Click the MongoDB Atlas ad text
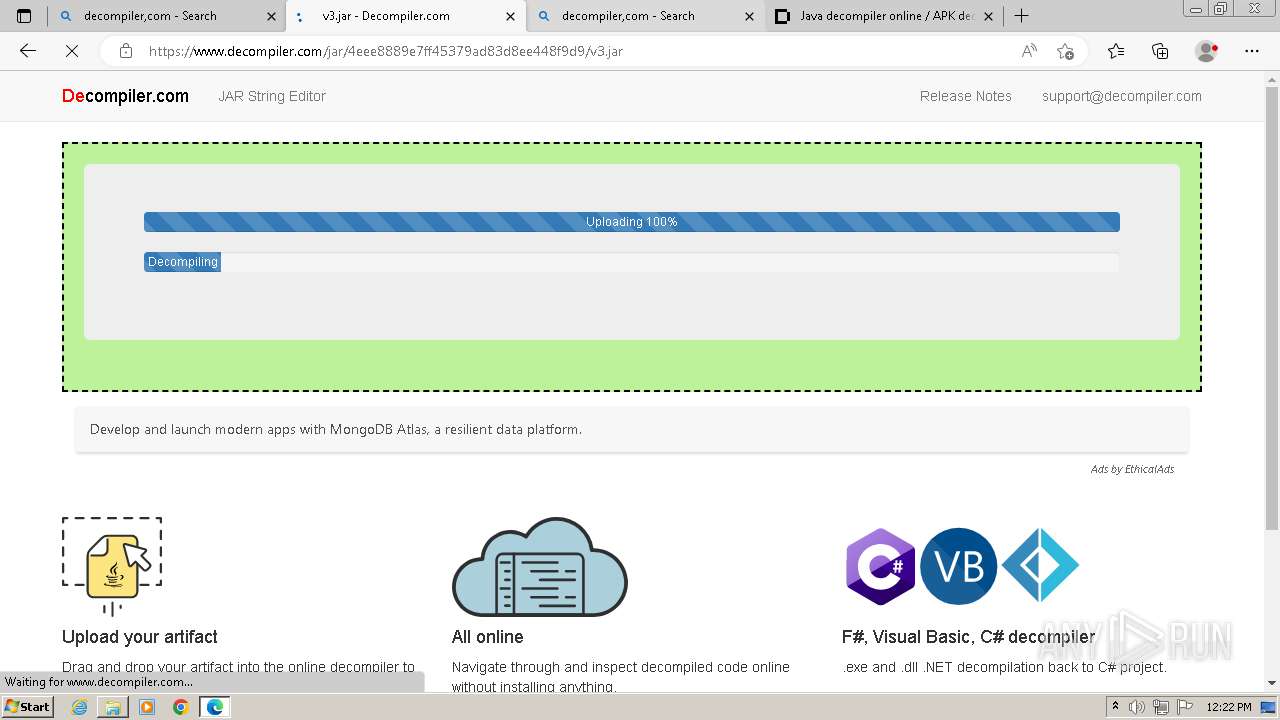 click(x=336, y=429)
